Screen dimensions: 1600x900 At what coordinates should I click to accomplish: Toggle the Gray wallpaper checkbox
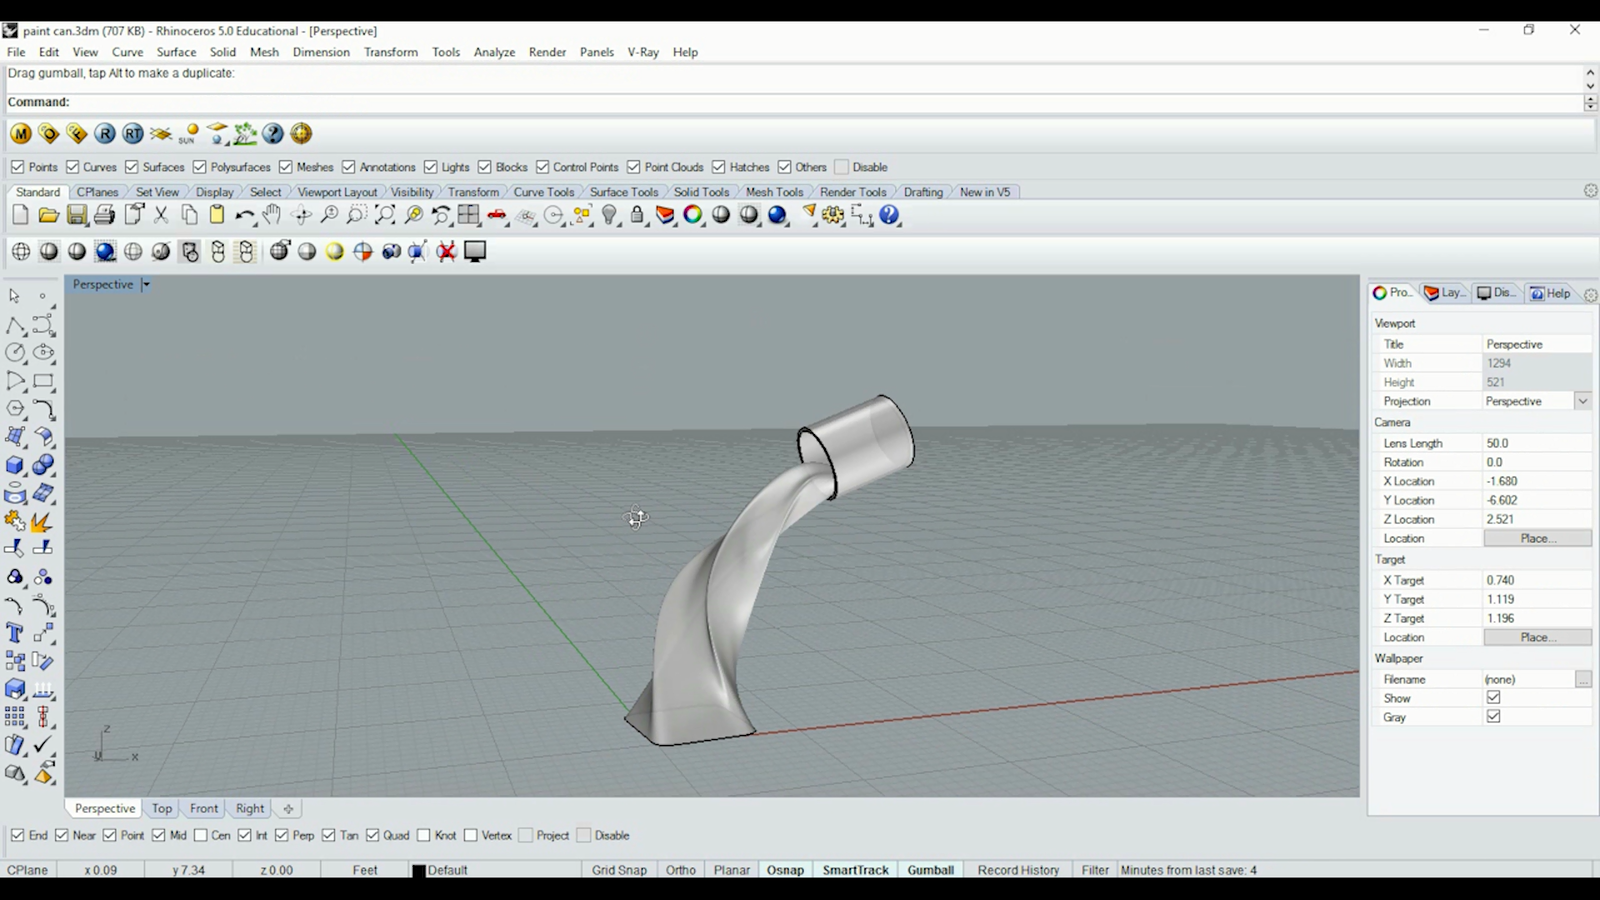tap(1493, 716)
